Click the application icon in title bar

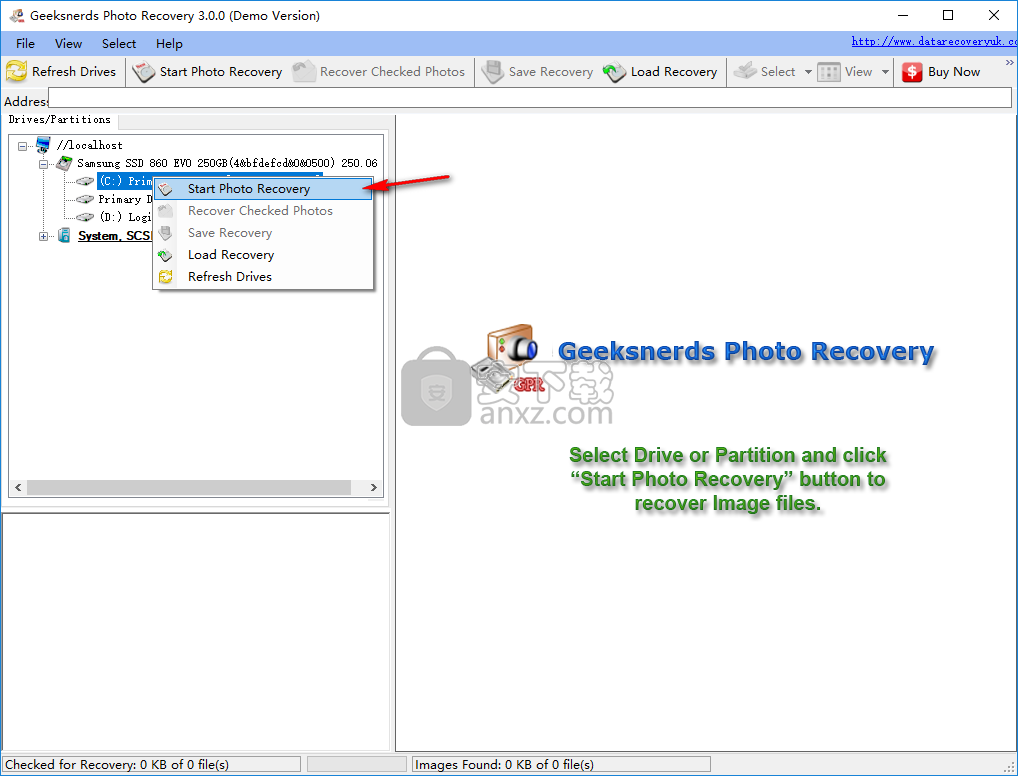[x=16, y=16]
